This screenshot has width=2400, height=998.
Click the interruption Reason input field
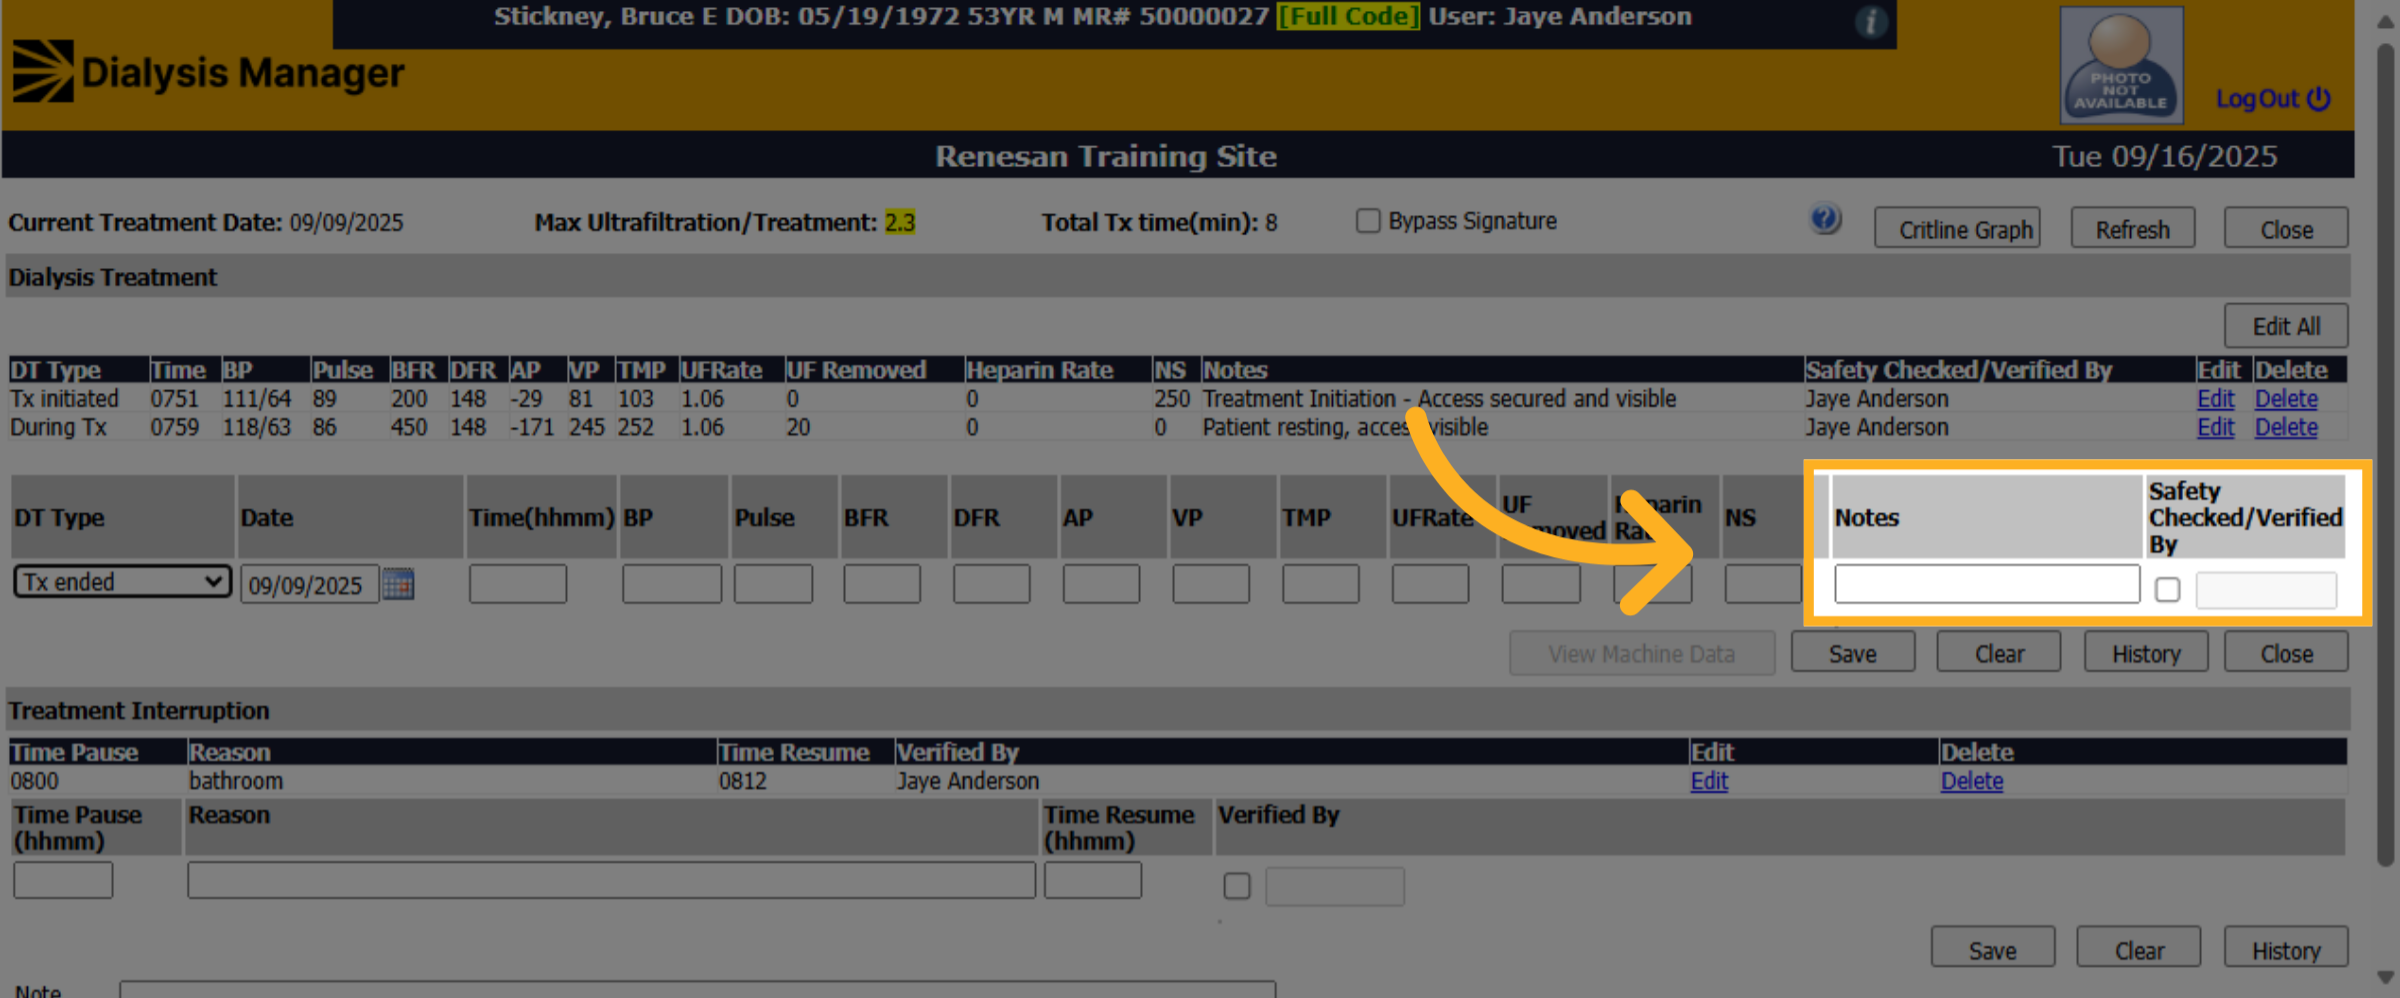pos(611,880)
